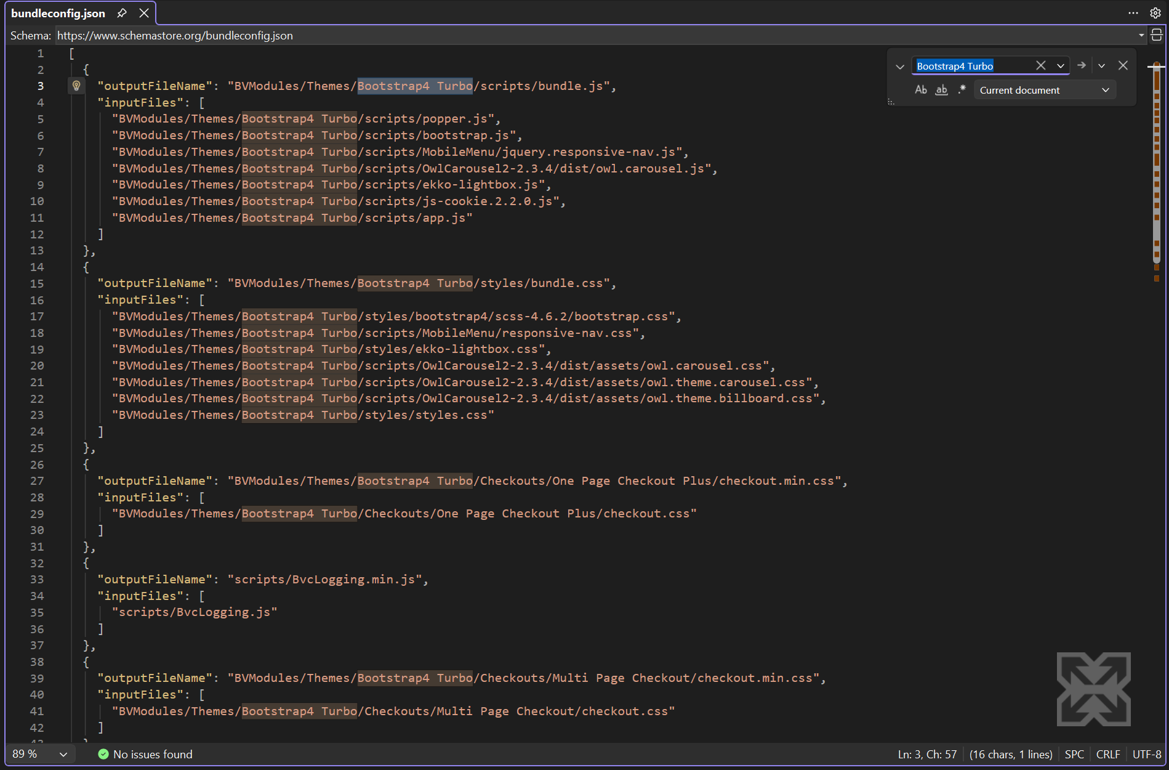Click "outputFileName" key on line 3

[x=155, y=86]
